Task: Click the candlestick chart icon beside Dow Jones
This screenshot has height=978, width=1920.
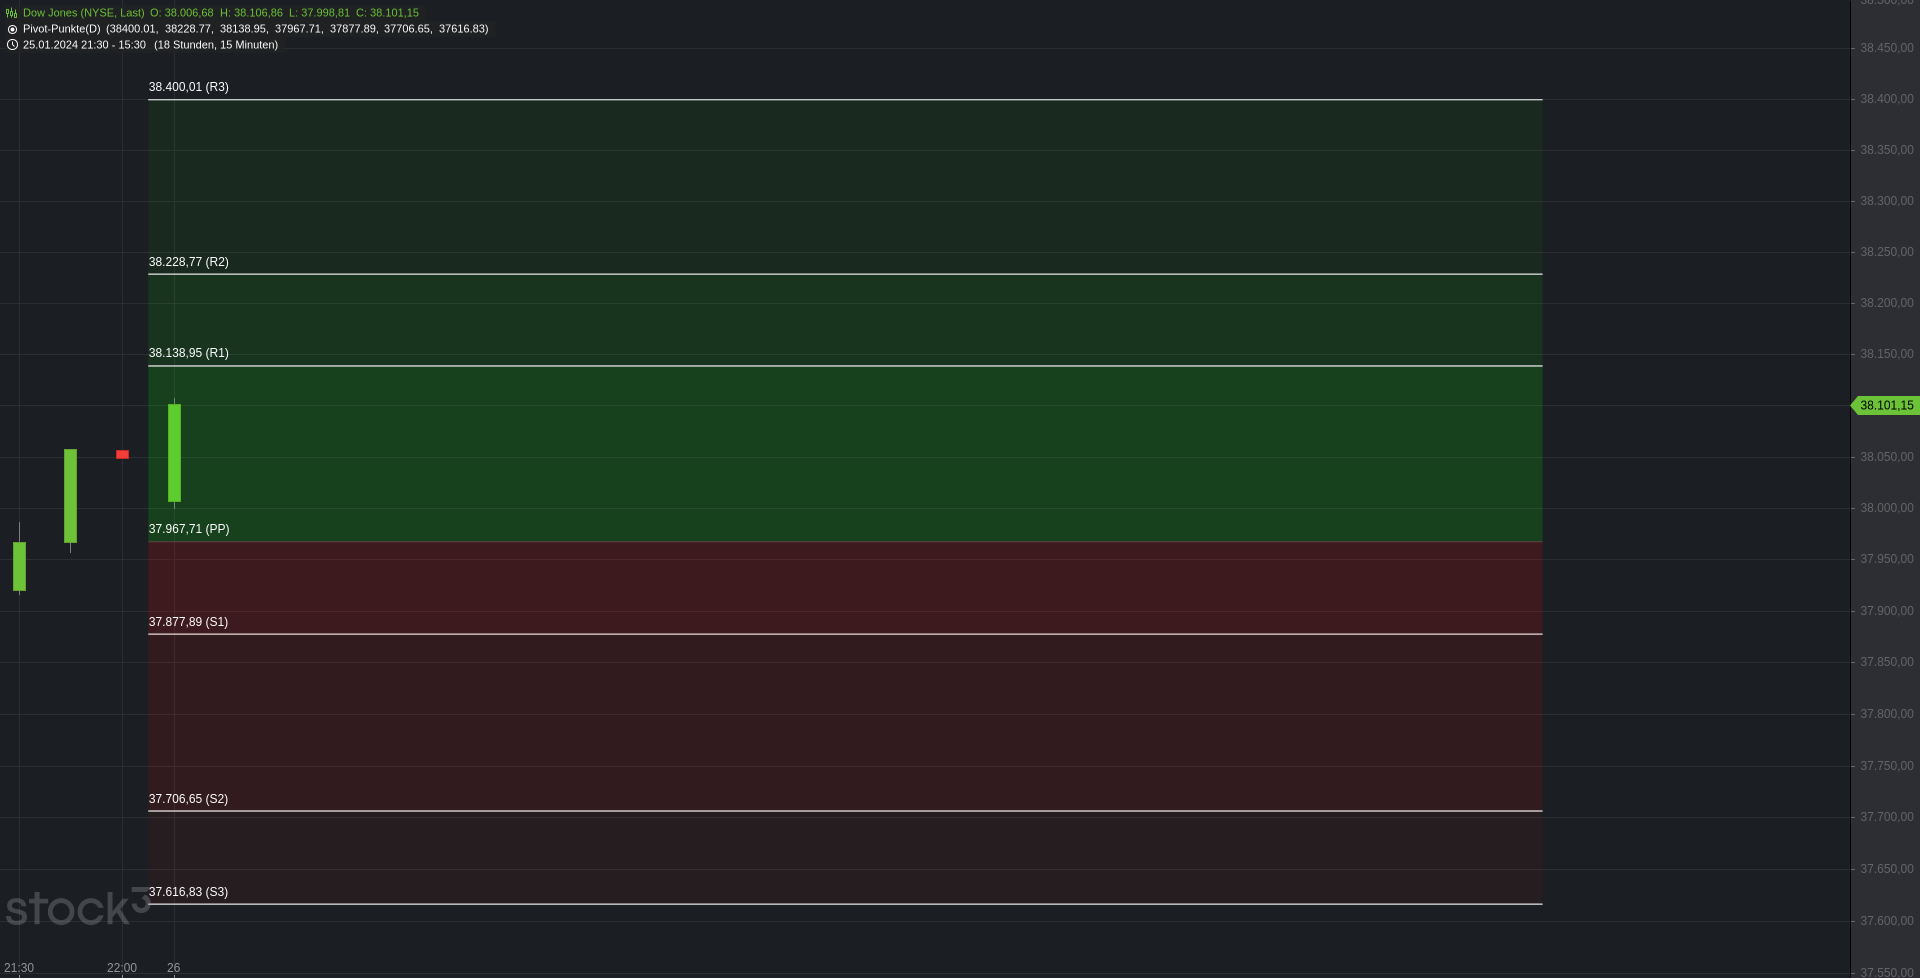Action: (12, 13)
